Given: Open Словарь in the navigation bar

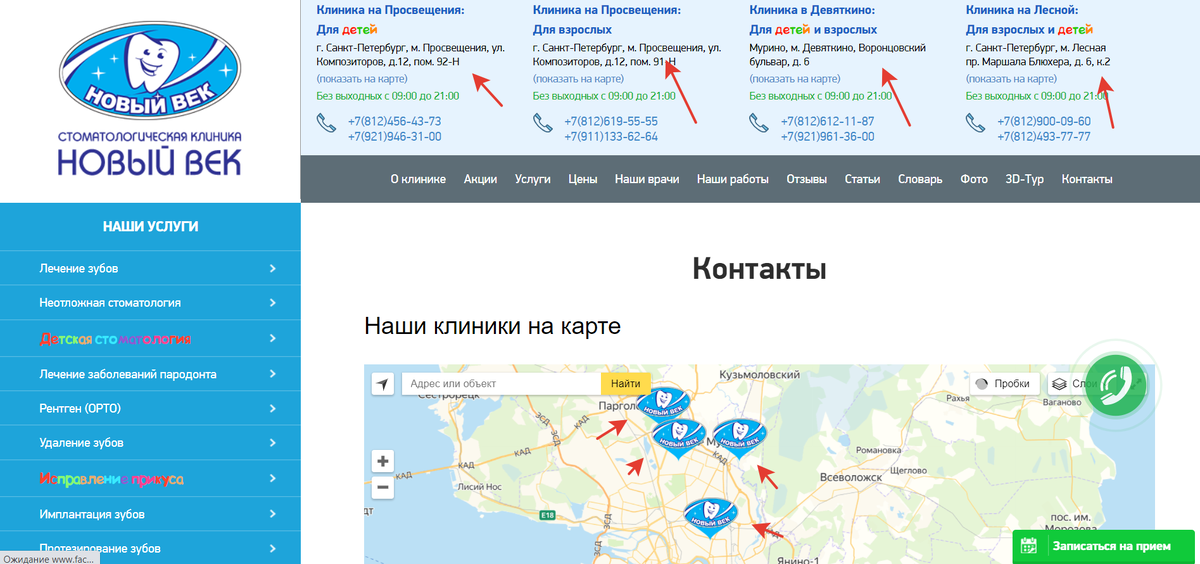Looking at the screenshot, I should [x=920, y=179].
